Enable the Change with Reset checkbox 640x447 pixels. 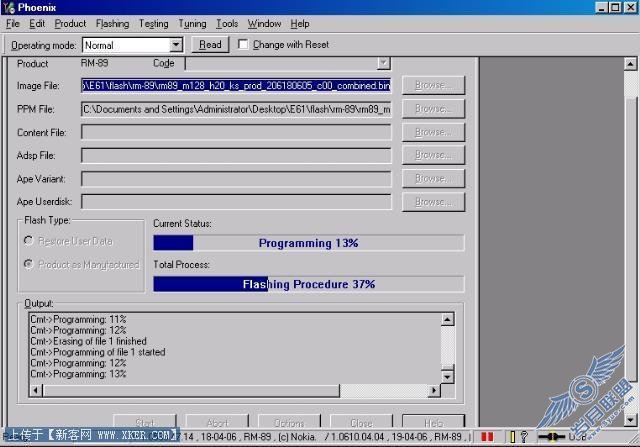[243, 44]
